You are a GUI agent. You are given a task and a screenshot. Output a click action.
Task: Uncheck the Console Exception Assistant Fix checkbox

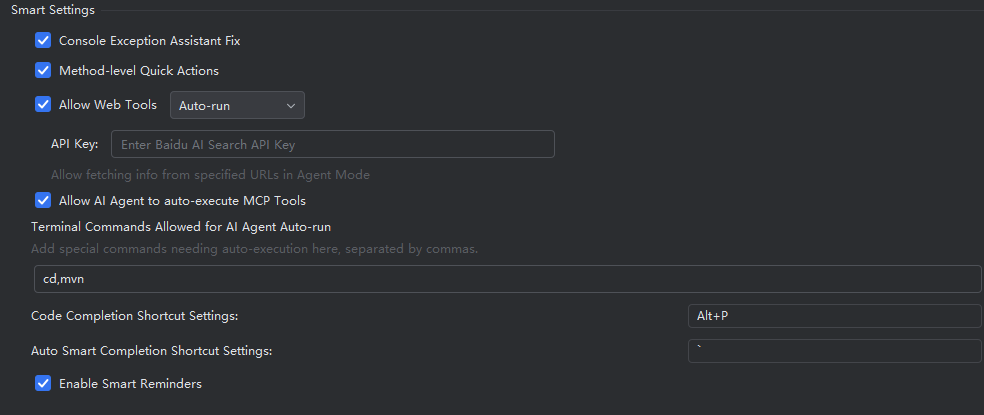click(x=43, y=41)
